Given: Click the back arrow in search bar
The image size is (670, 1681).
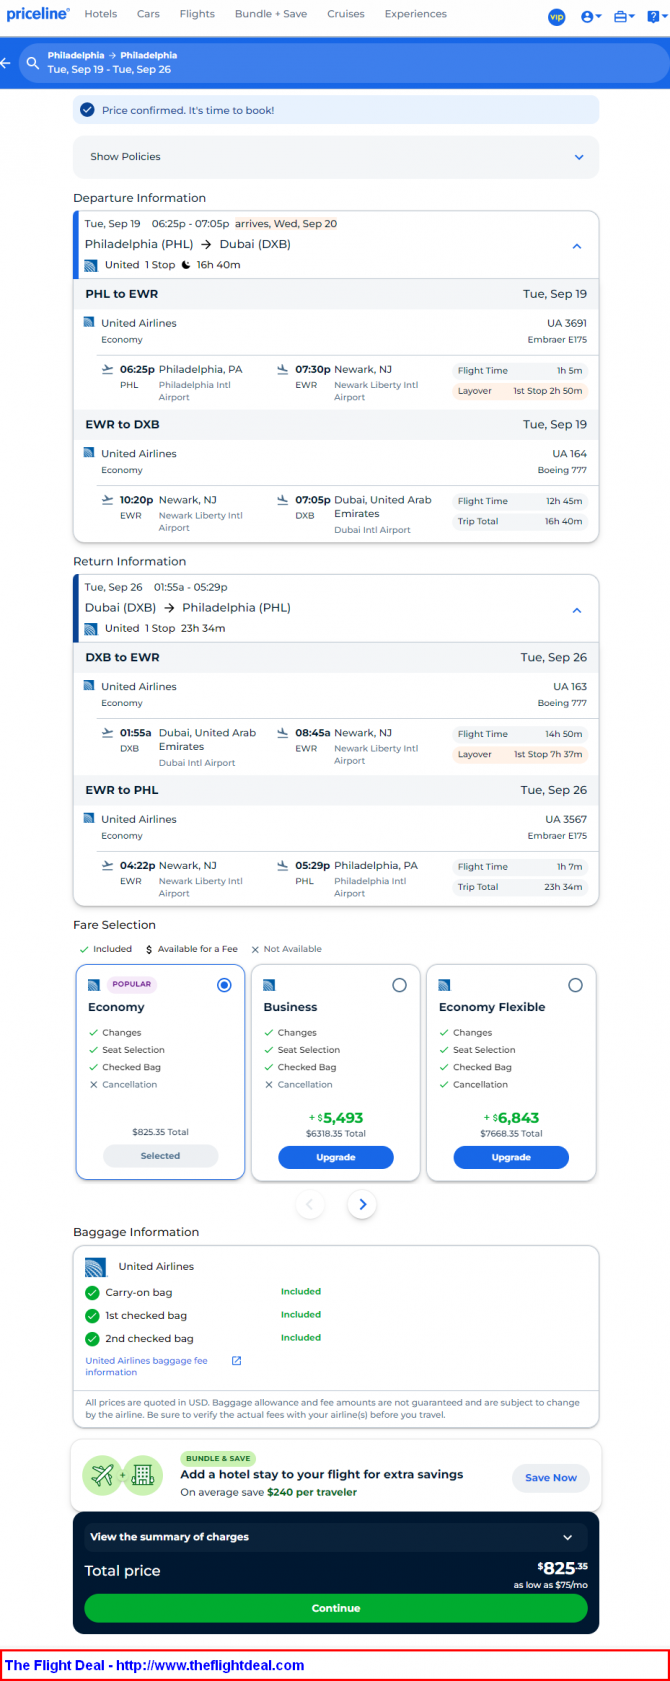Looking at the screenshot, I should pos(6,62).
